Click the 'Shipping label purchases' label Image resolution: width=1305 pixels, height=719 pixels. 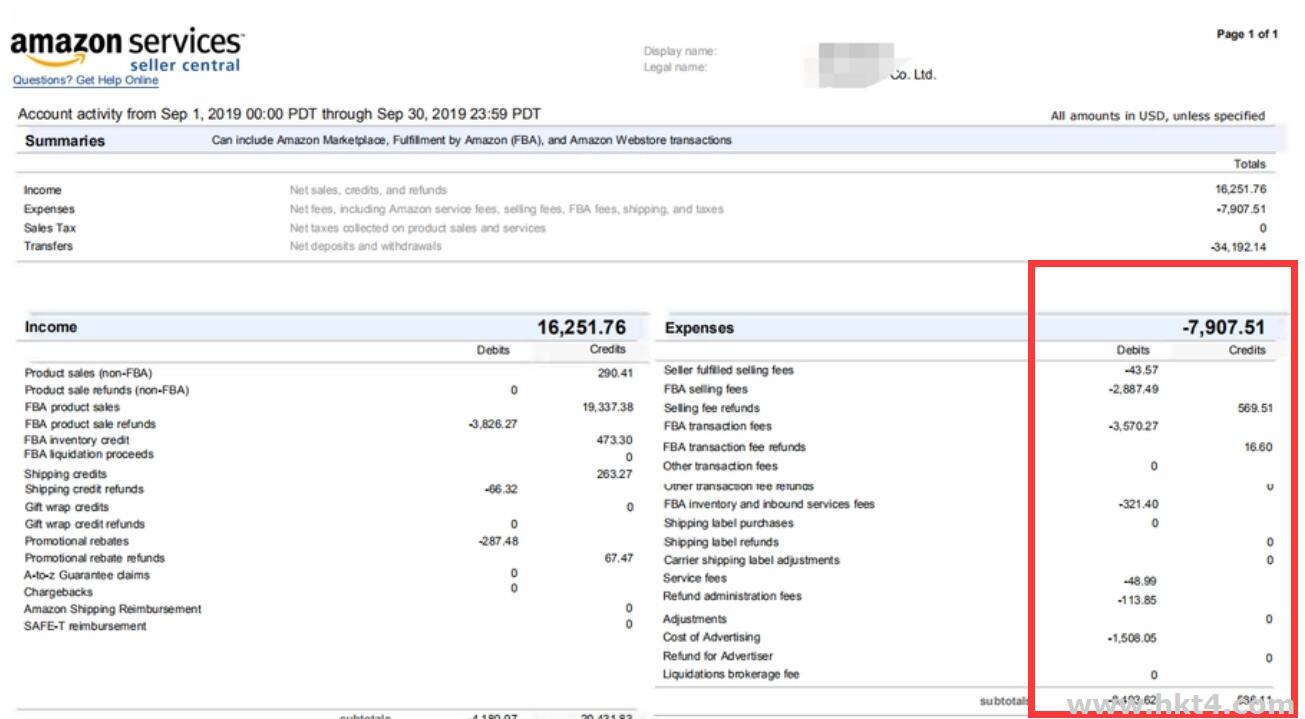click(x=728, y=523)
